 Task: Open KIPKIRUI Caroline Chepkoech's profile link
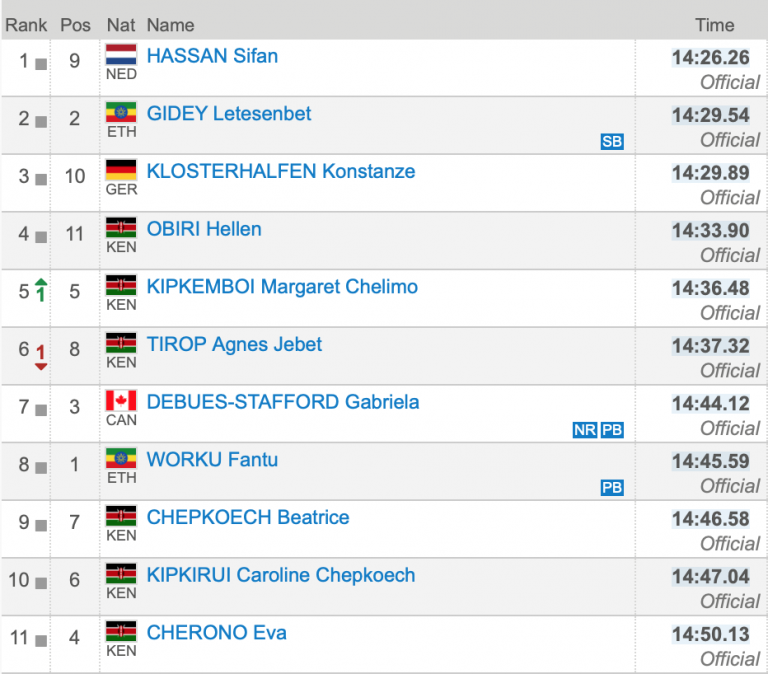pos(280,575)
